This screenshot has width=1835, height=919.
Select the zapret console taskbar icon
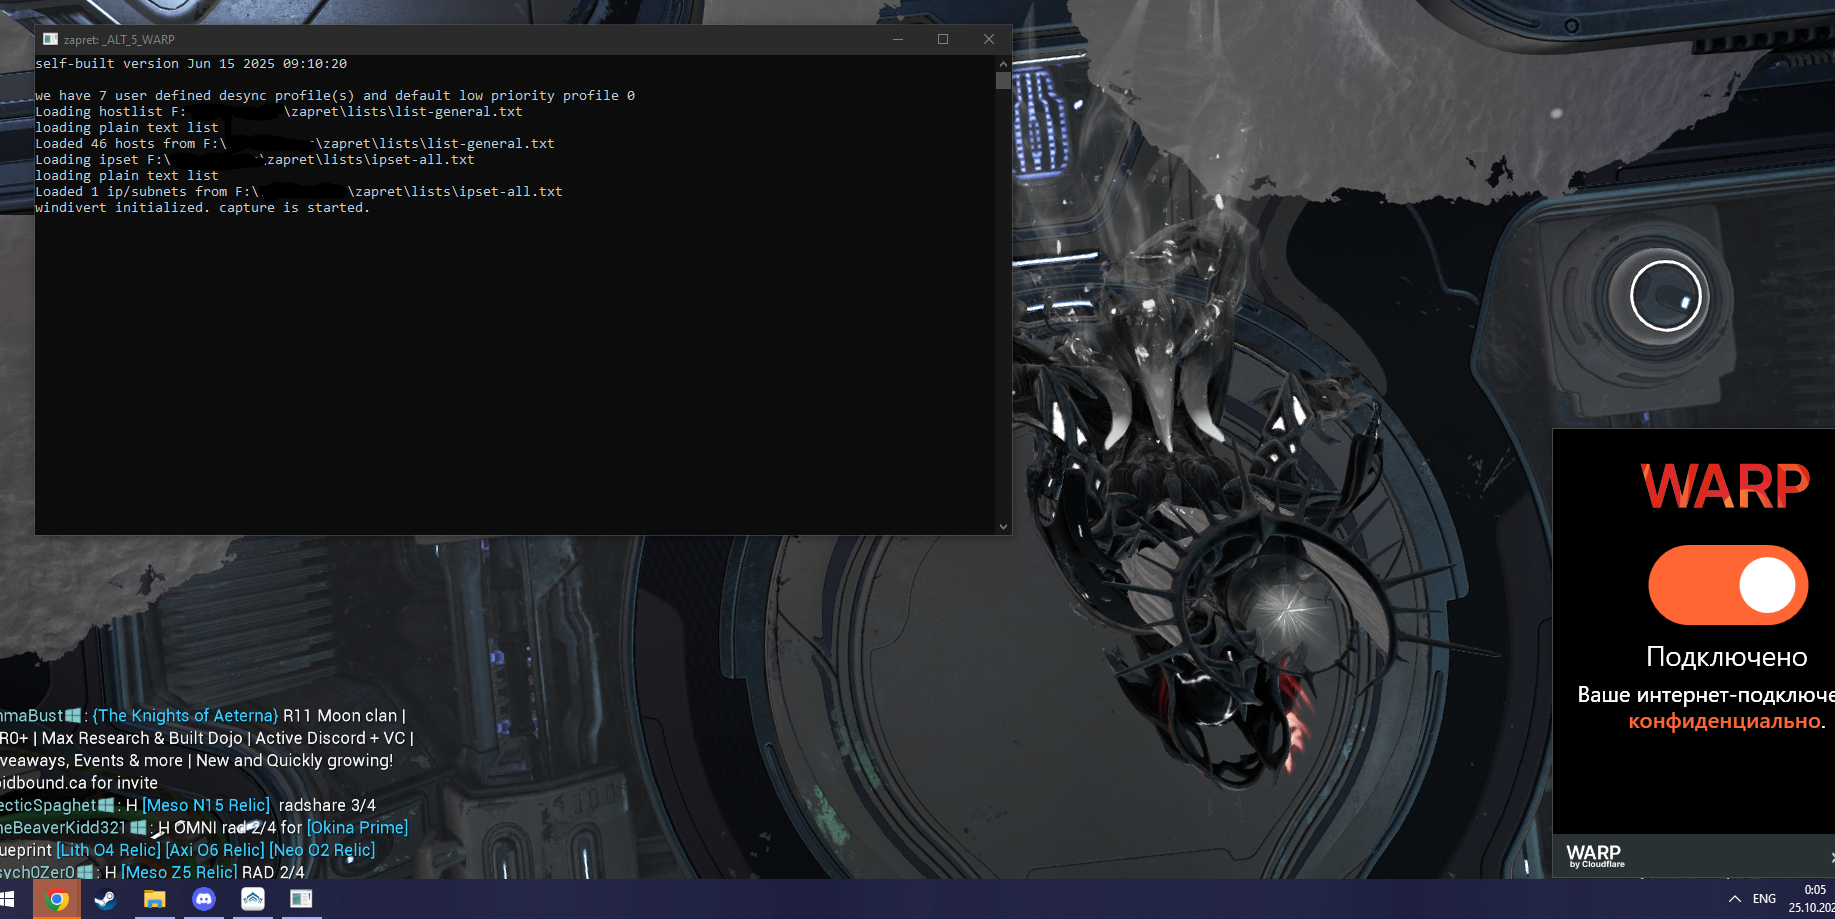click(x=301, y=899)
